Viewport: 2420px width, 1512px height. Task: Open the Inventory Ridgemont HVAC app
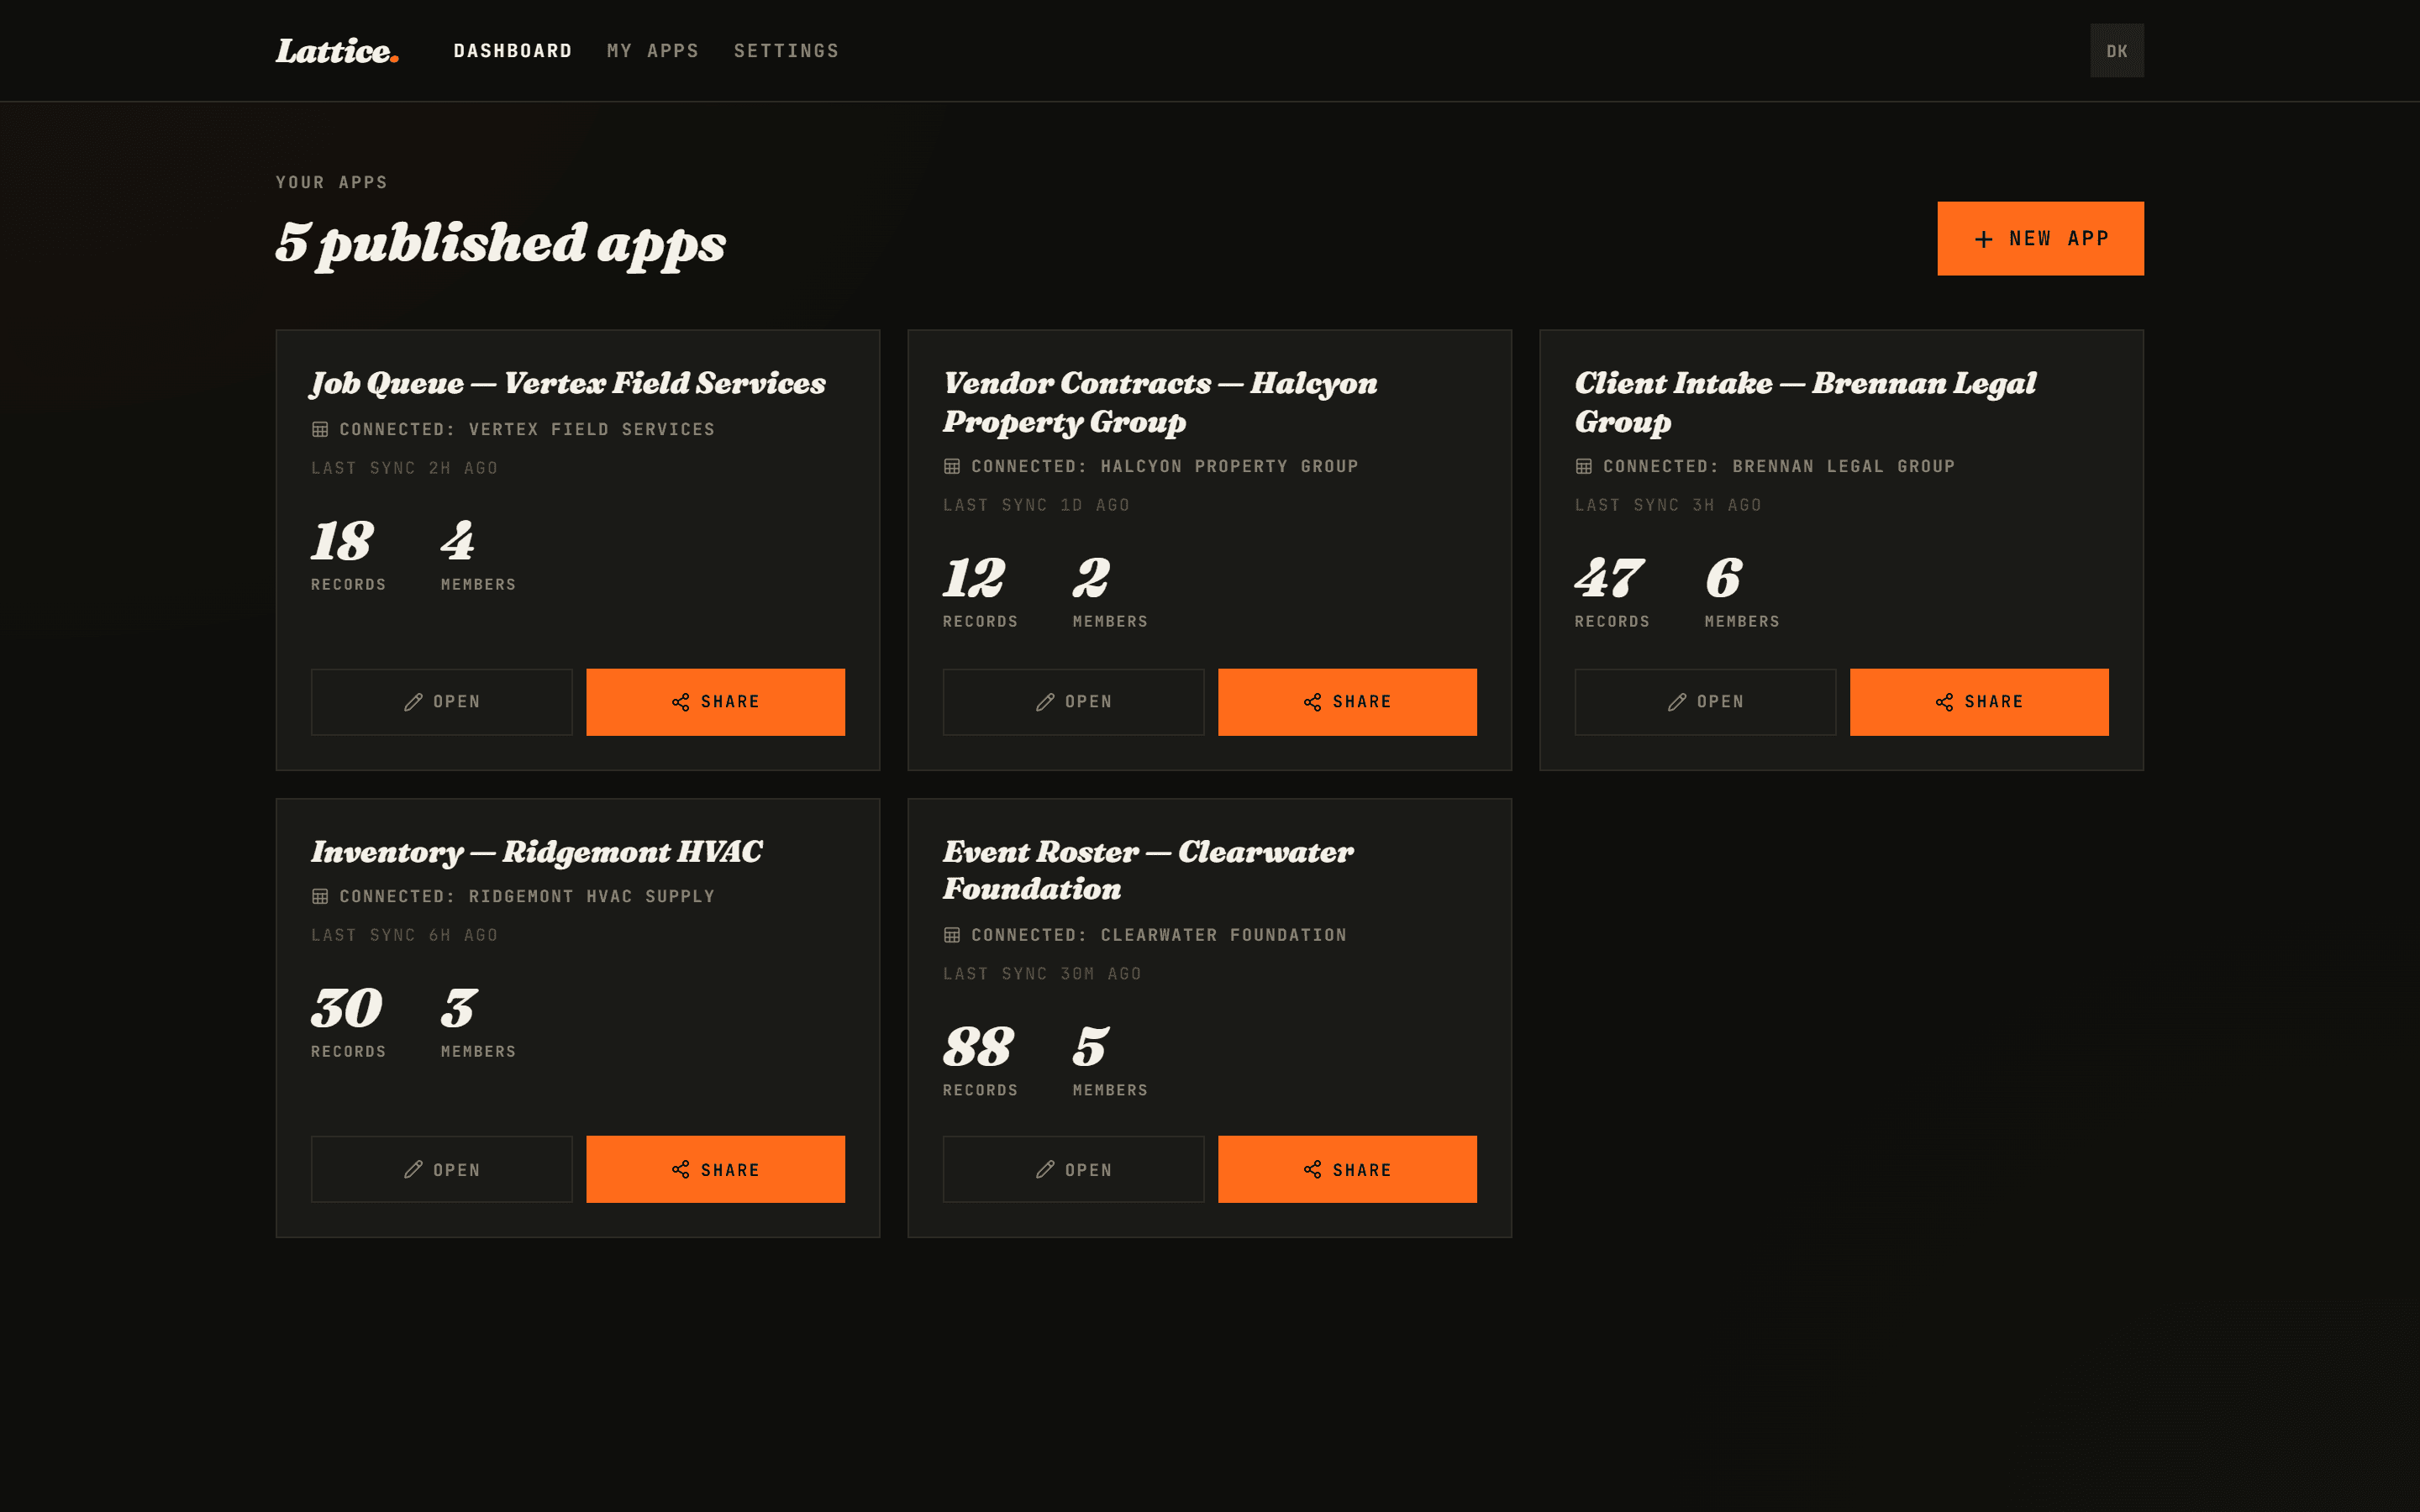point(441,1169)
